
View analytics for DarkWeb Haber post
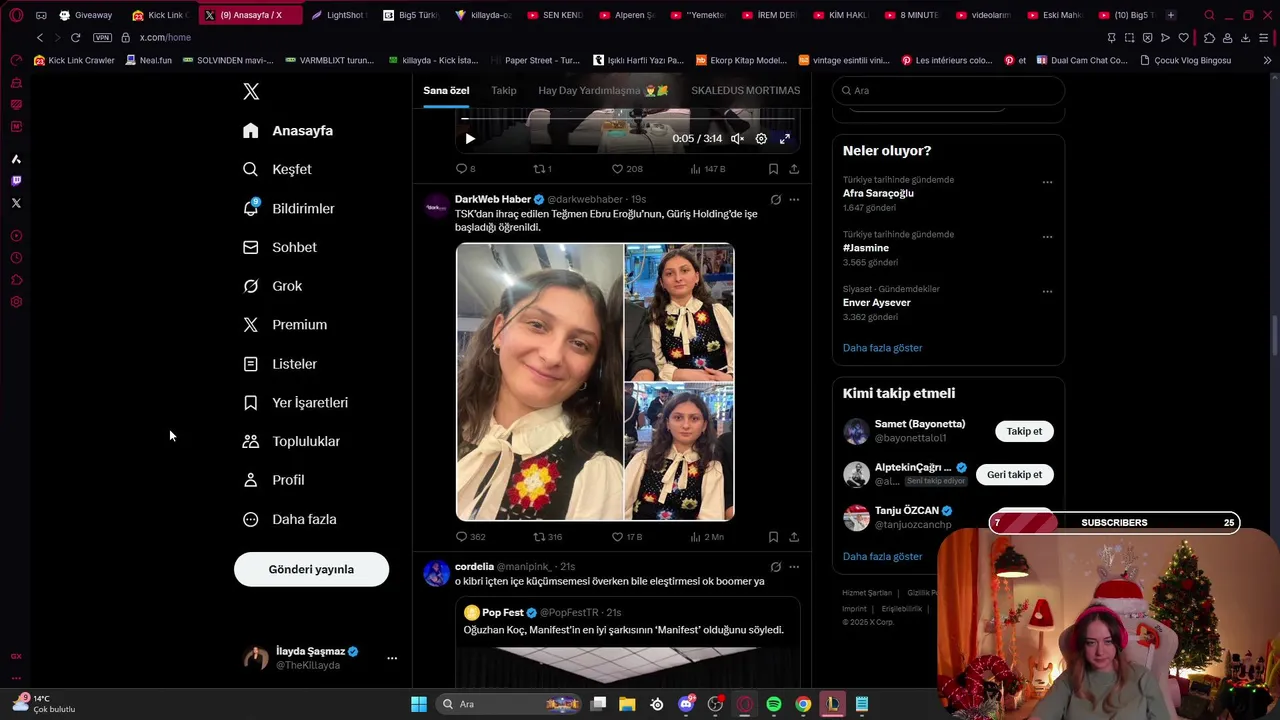[x=706, y=537]
